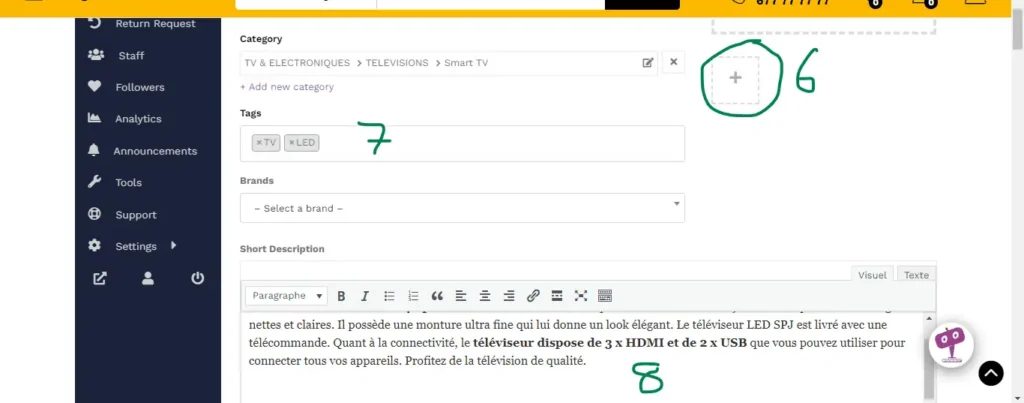Click the Bold formatting icon
The width and height of the screenshot is (1024, 403).
click(341, 296)
